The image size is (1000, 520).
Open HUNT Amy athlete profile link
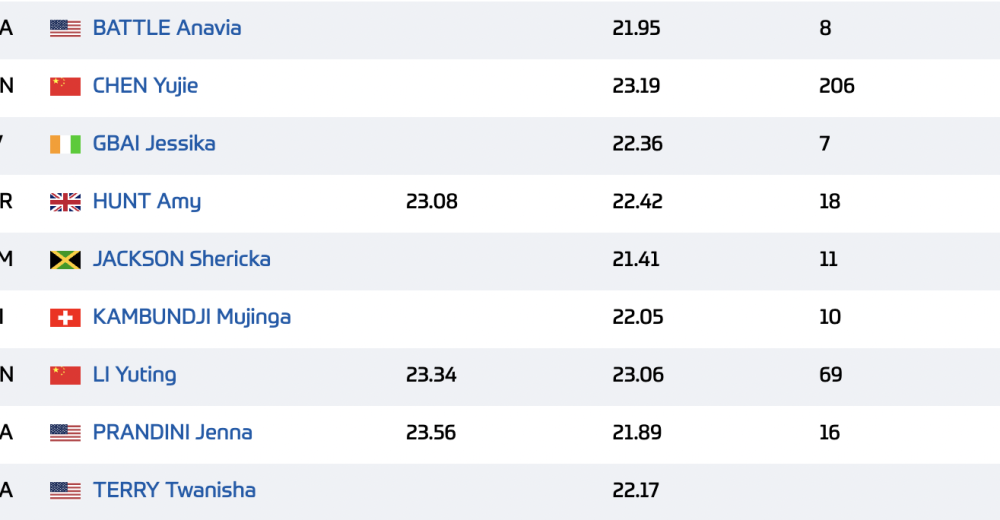147,202
